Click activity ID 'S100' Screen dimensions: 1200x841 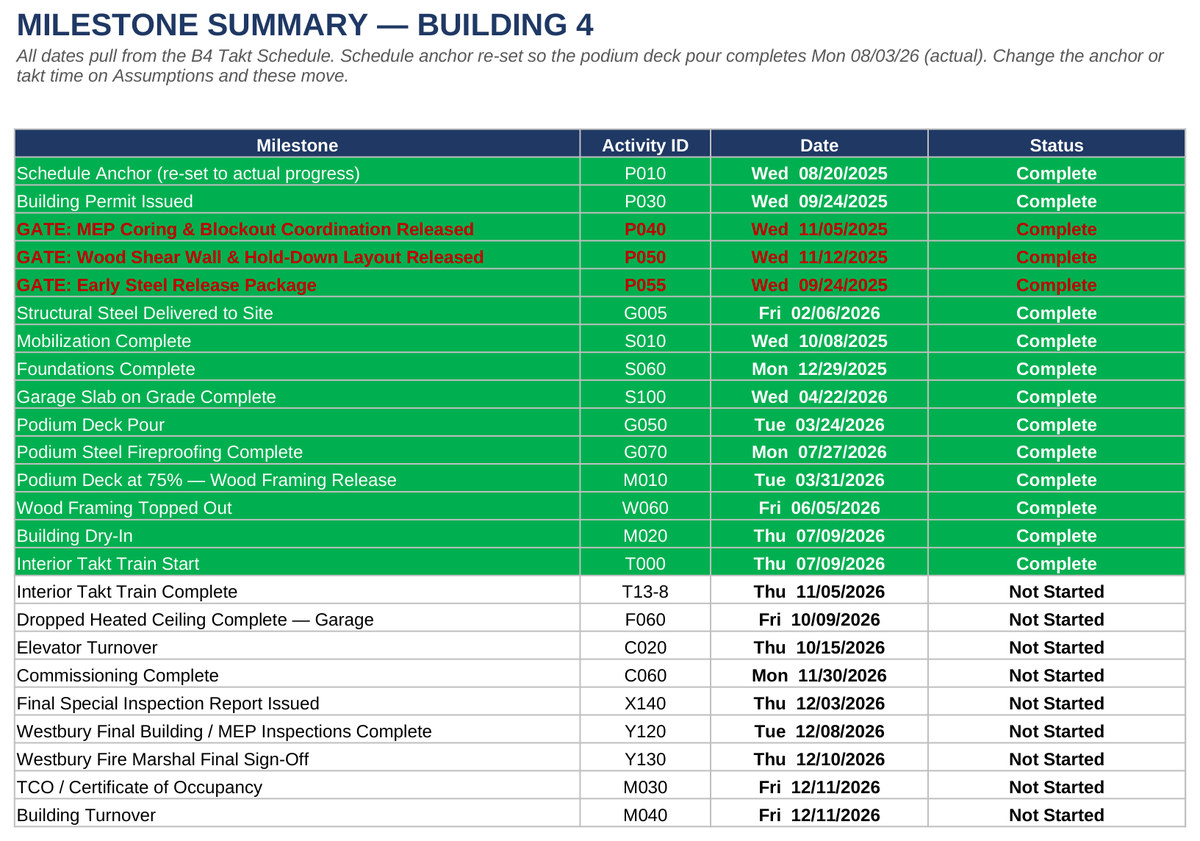point(645,397)
